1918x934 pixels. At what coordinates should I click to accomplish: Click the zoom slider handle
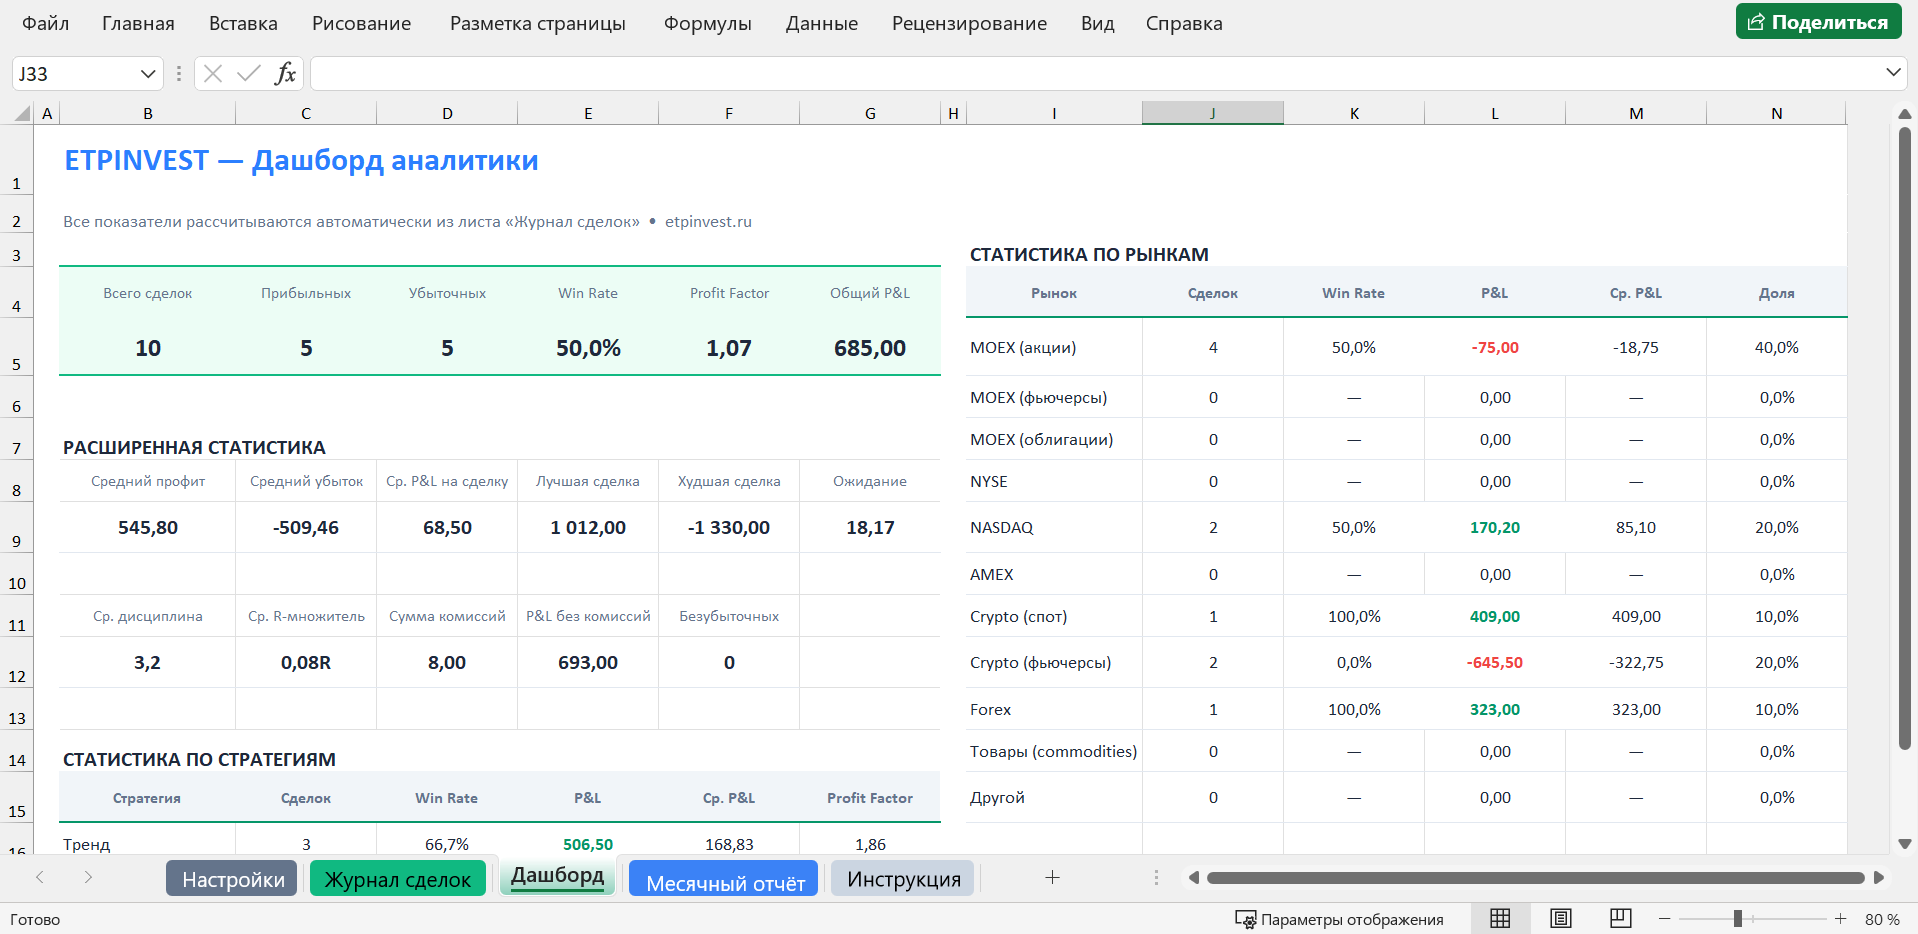pos(1738,918)
